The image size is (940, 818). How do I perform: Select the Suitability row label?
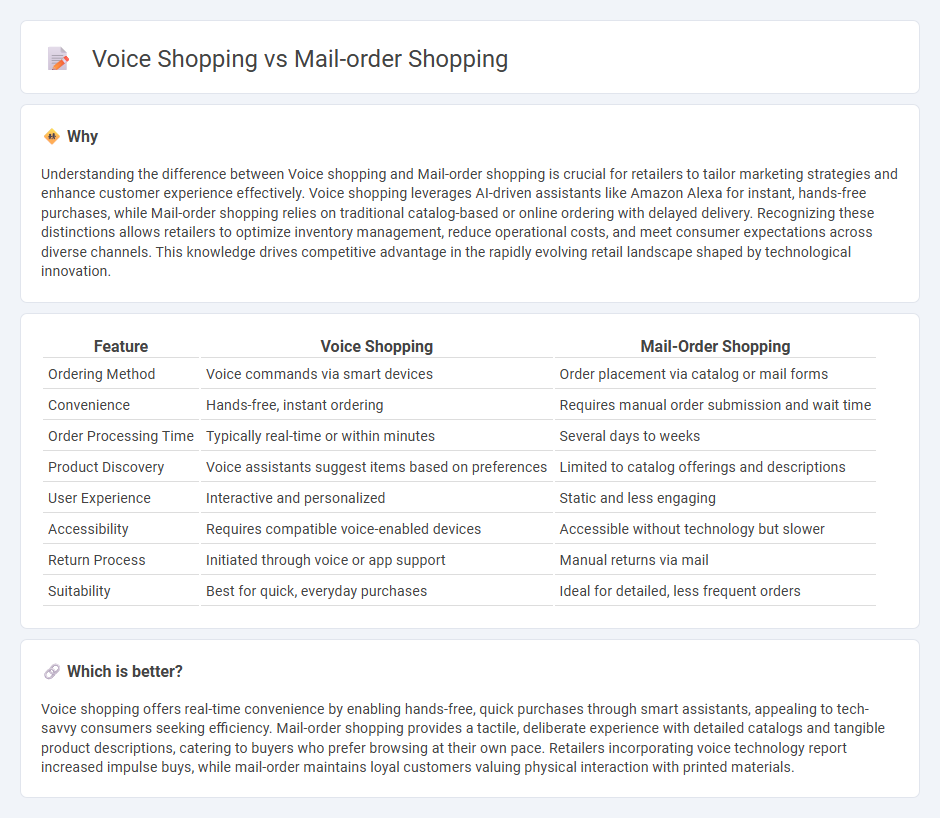point(79,591)
